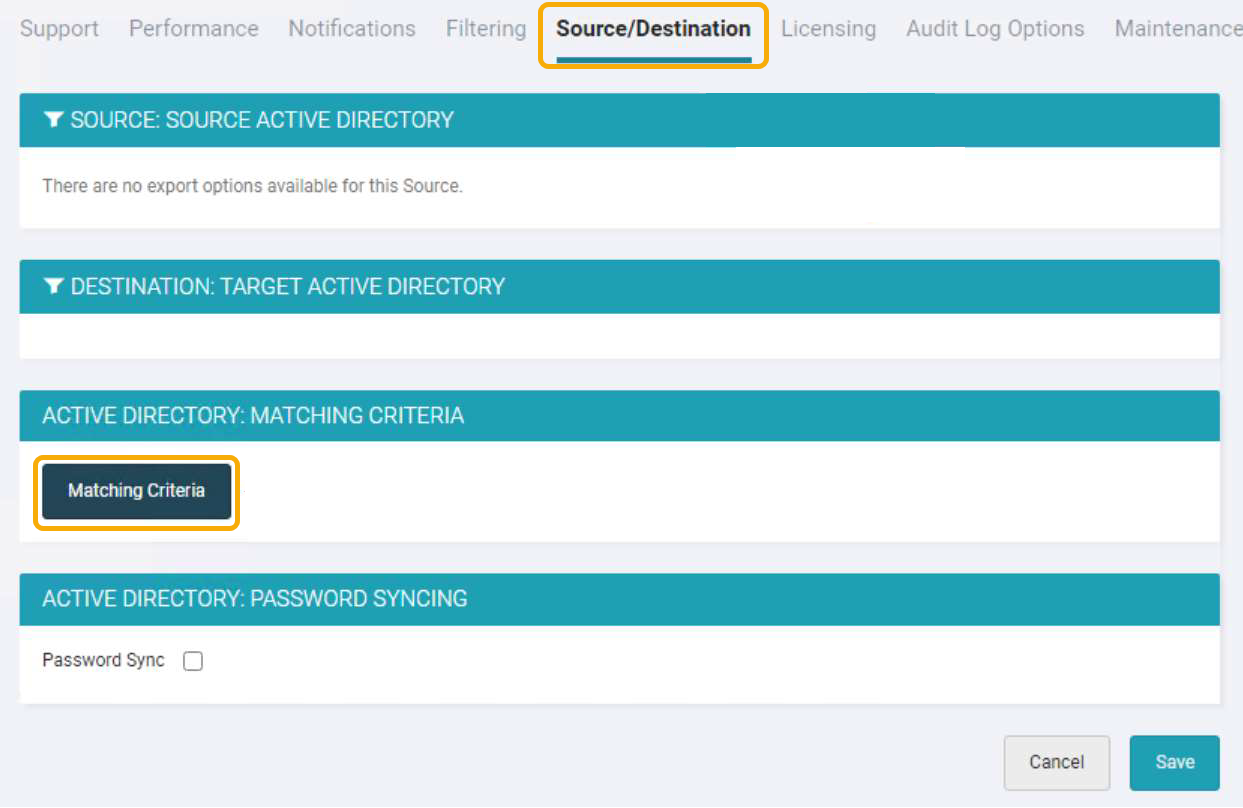Save the configuration changes

[x=1174, y=762]
